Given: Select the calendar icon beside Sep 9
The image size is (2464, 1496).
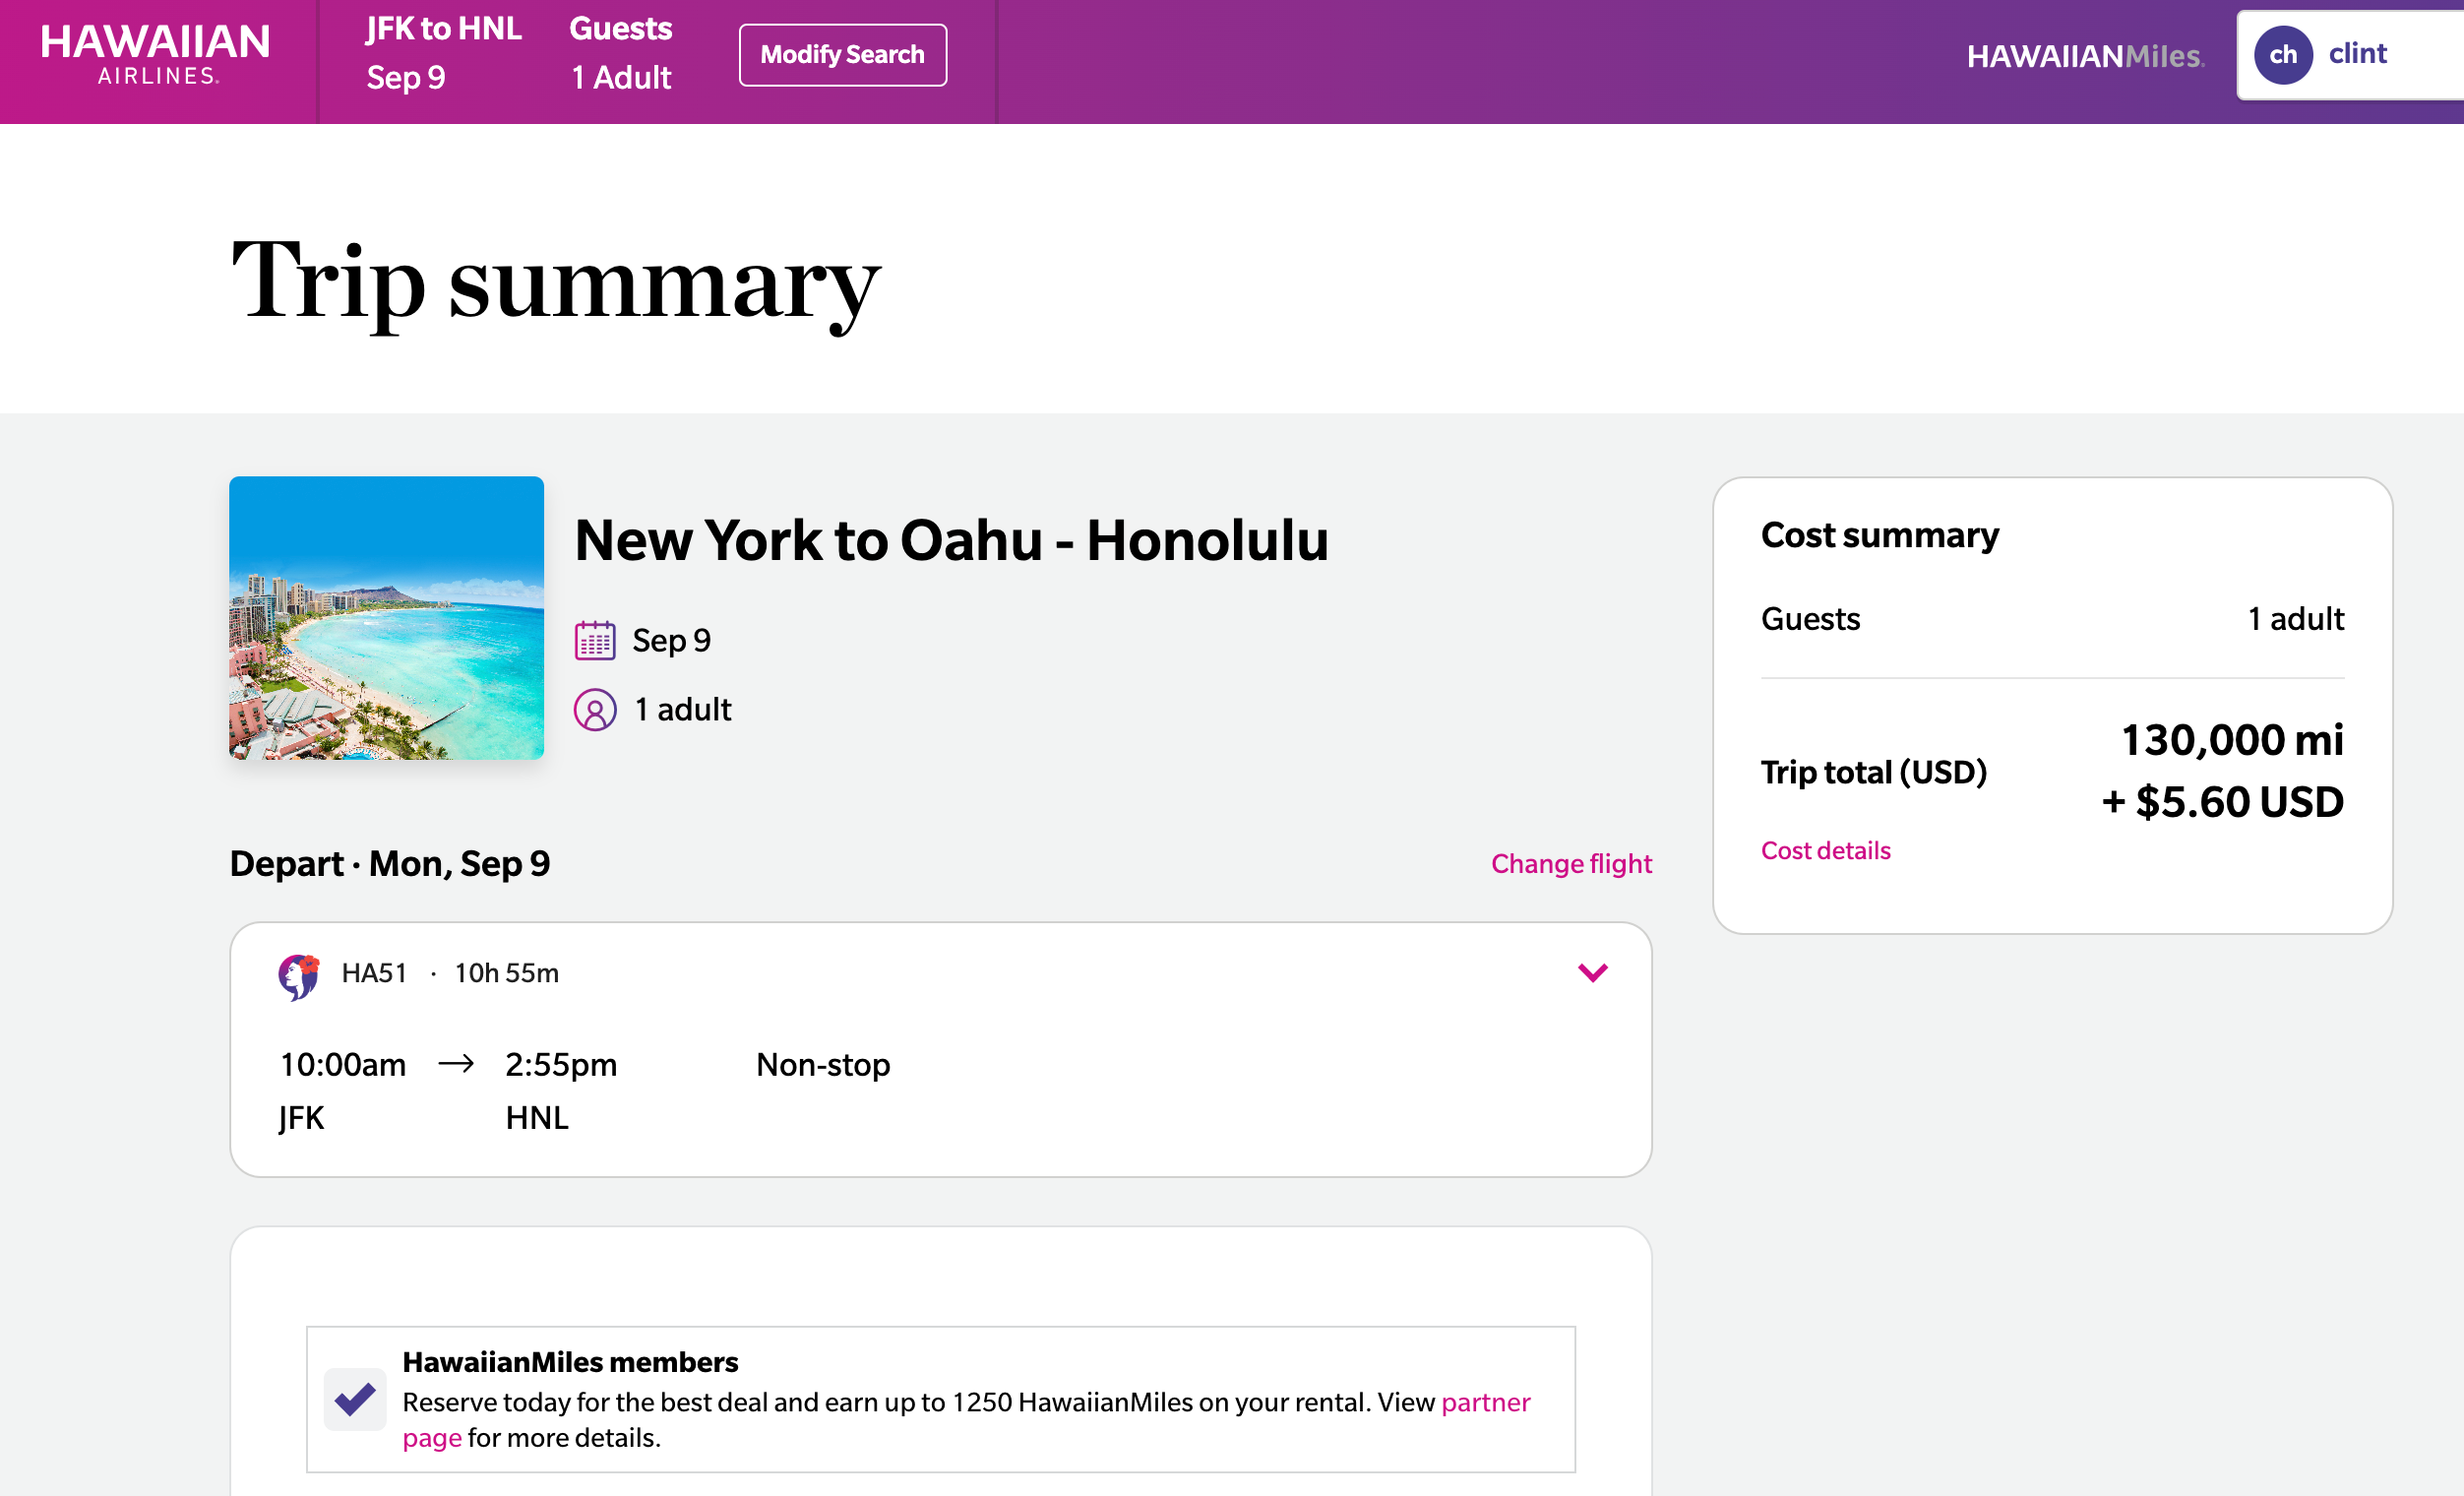Looking at the screenshot, I should coord(595,639).
